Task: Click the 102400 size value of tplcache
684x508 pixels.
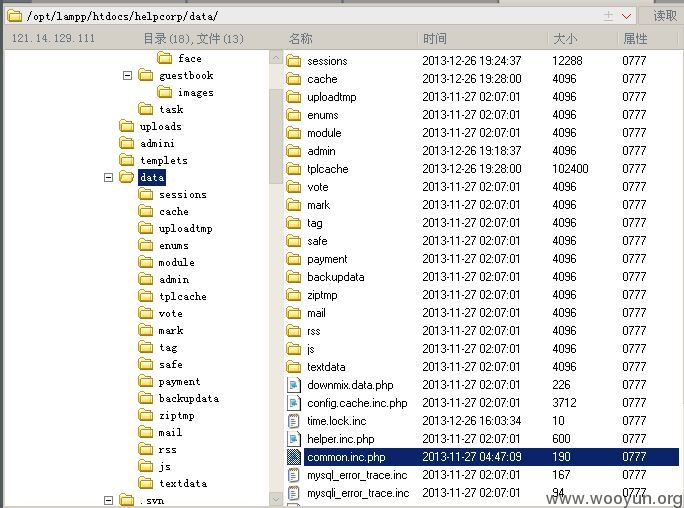Action: click(570, 169)
